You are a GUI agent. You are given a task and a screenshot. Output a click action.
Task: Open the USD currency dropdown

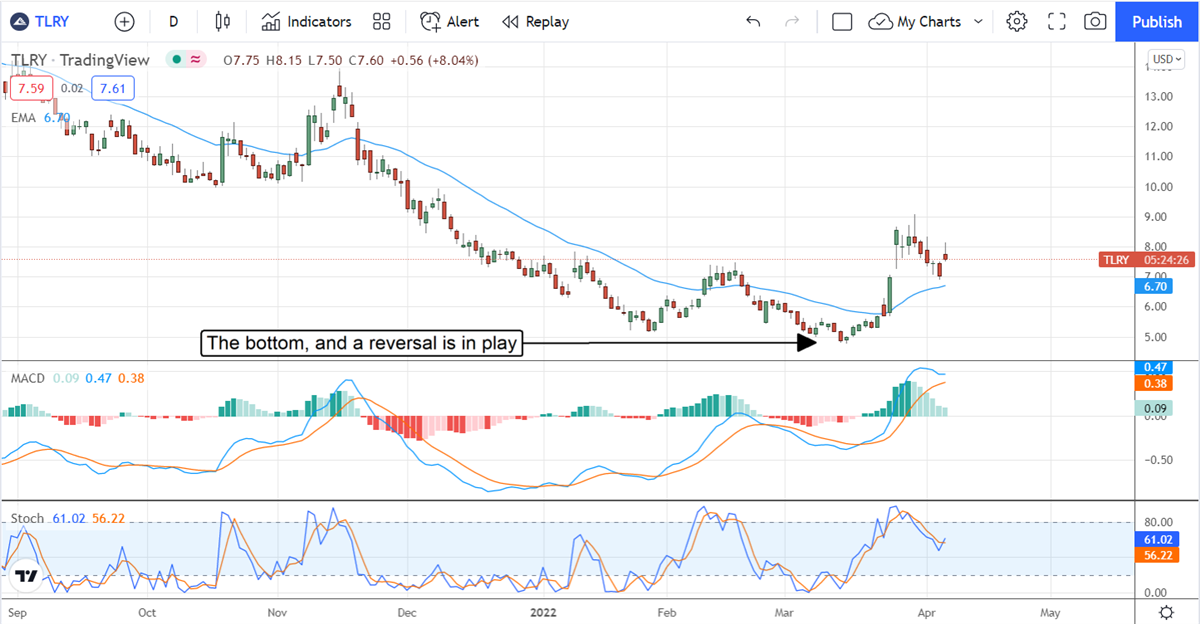point(1166,59)
